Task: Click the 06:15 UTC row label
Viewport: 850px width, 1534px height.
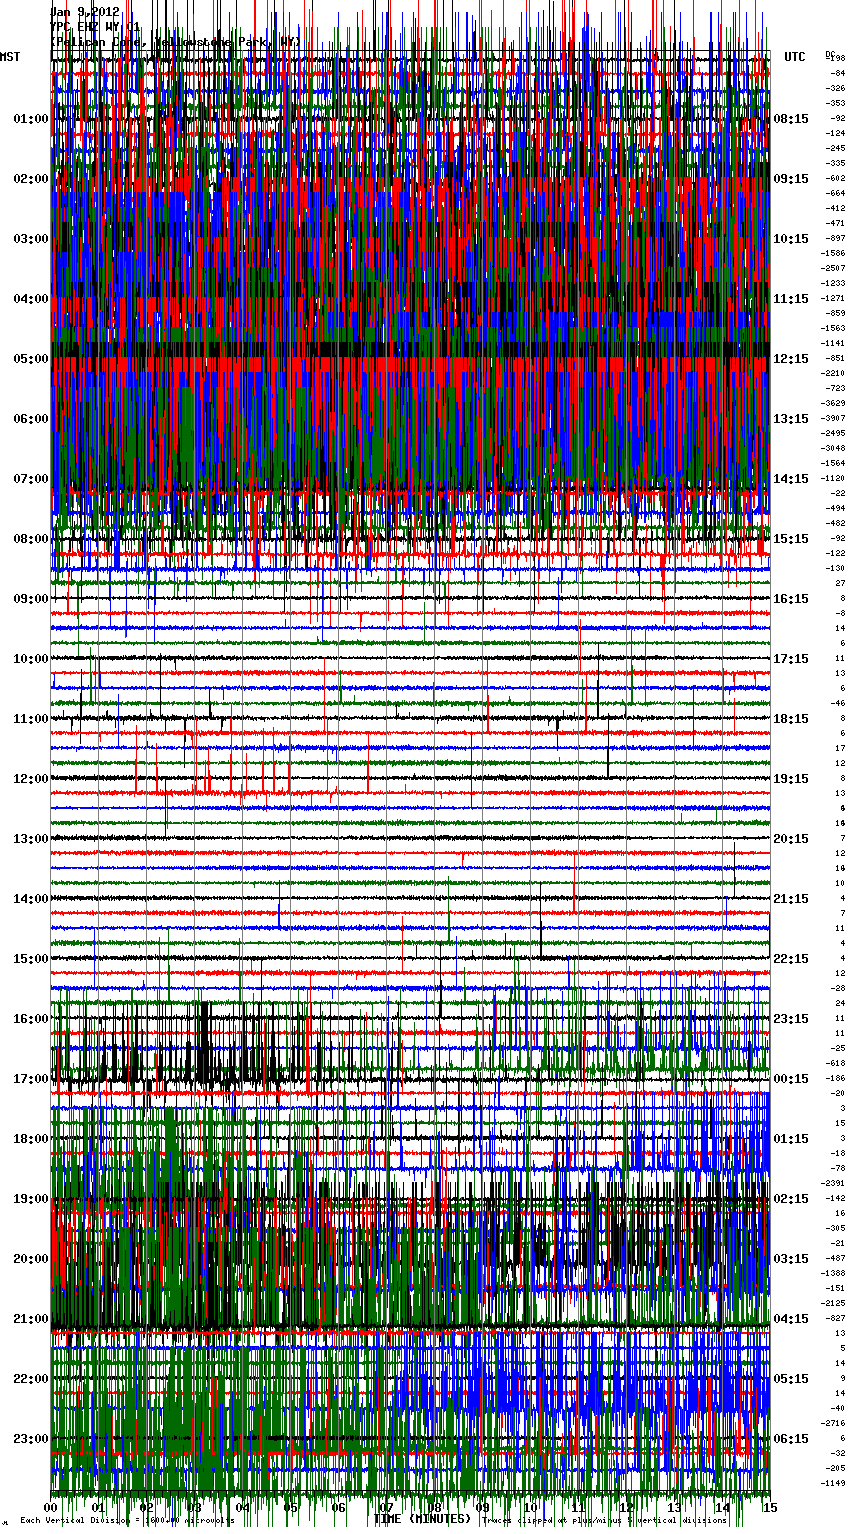Action: (x=791, y=1439)
